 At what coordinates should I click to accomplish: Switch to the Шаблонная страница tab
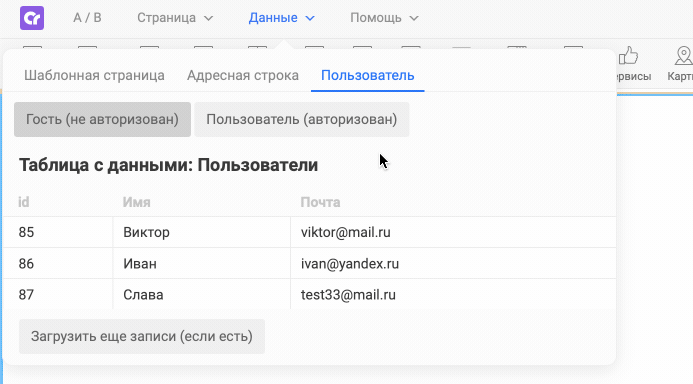94,76
